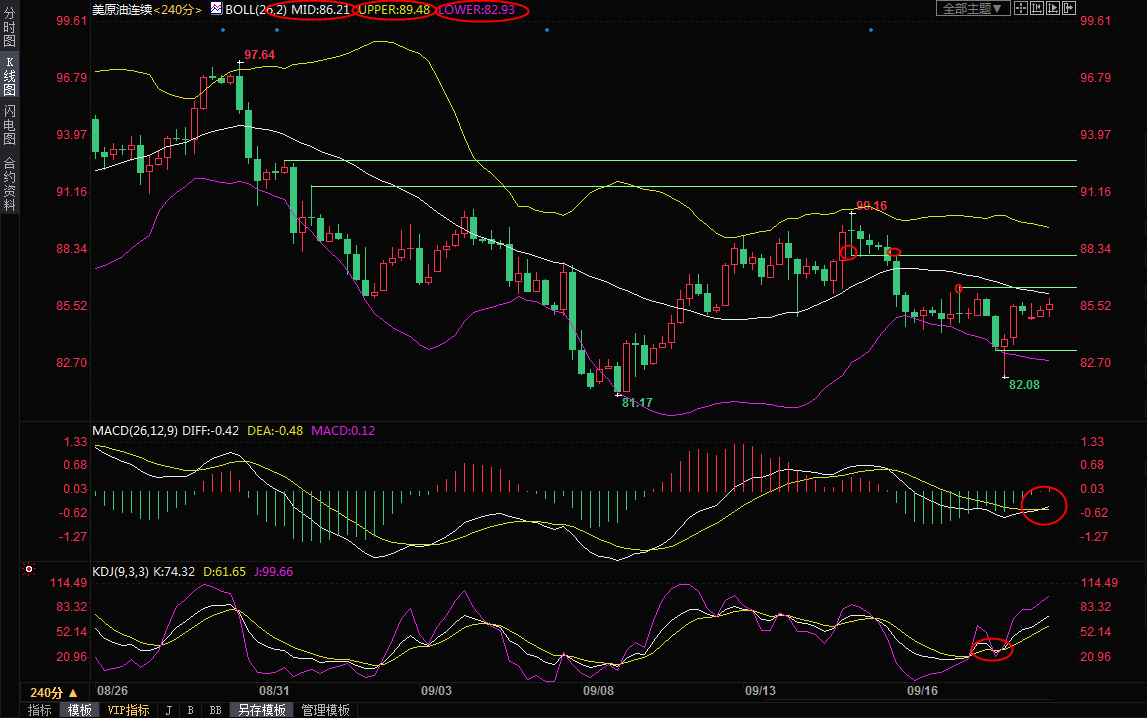Open the VIP指标 tab
The width and height of the screenshot is (1147, 718).
pos(128,710)
